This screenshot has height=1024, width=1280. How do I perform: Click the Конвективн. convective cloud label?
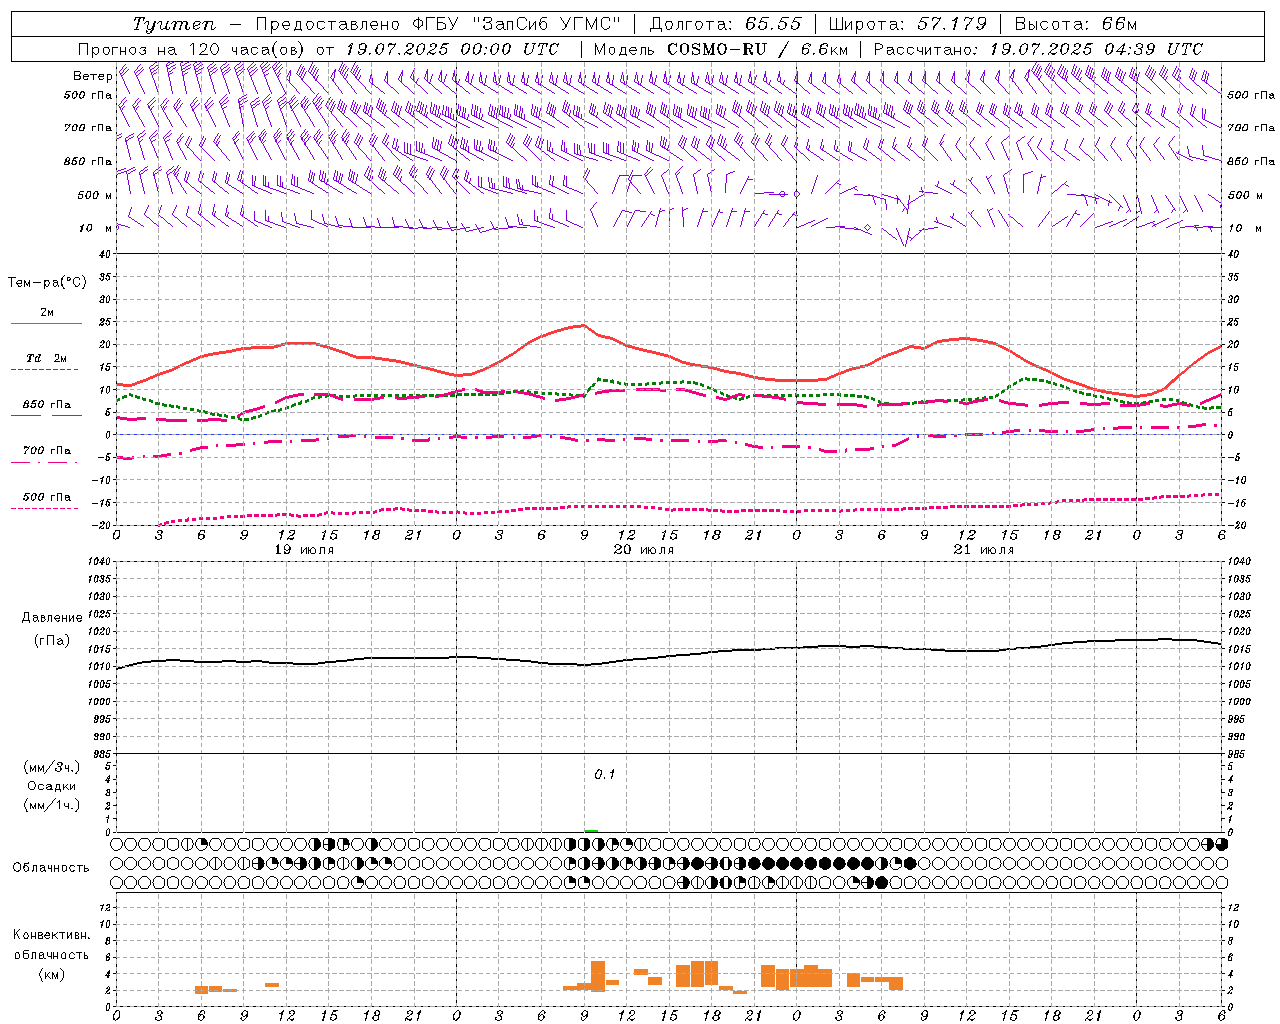point(52,935)
